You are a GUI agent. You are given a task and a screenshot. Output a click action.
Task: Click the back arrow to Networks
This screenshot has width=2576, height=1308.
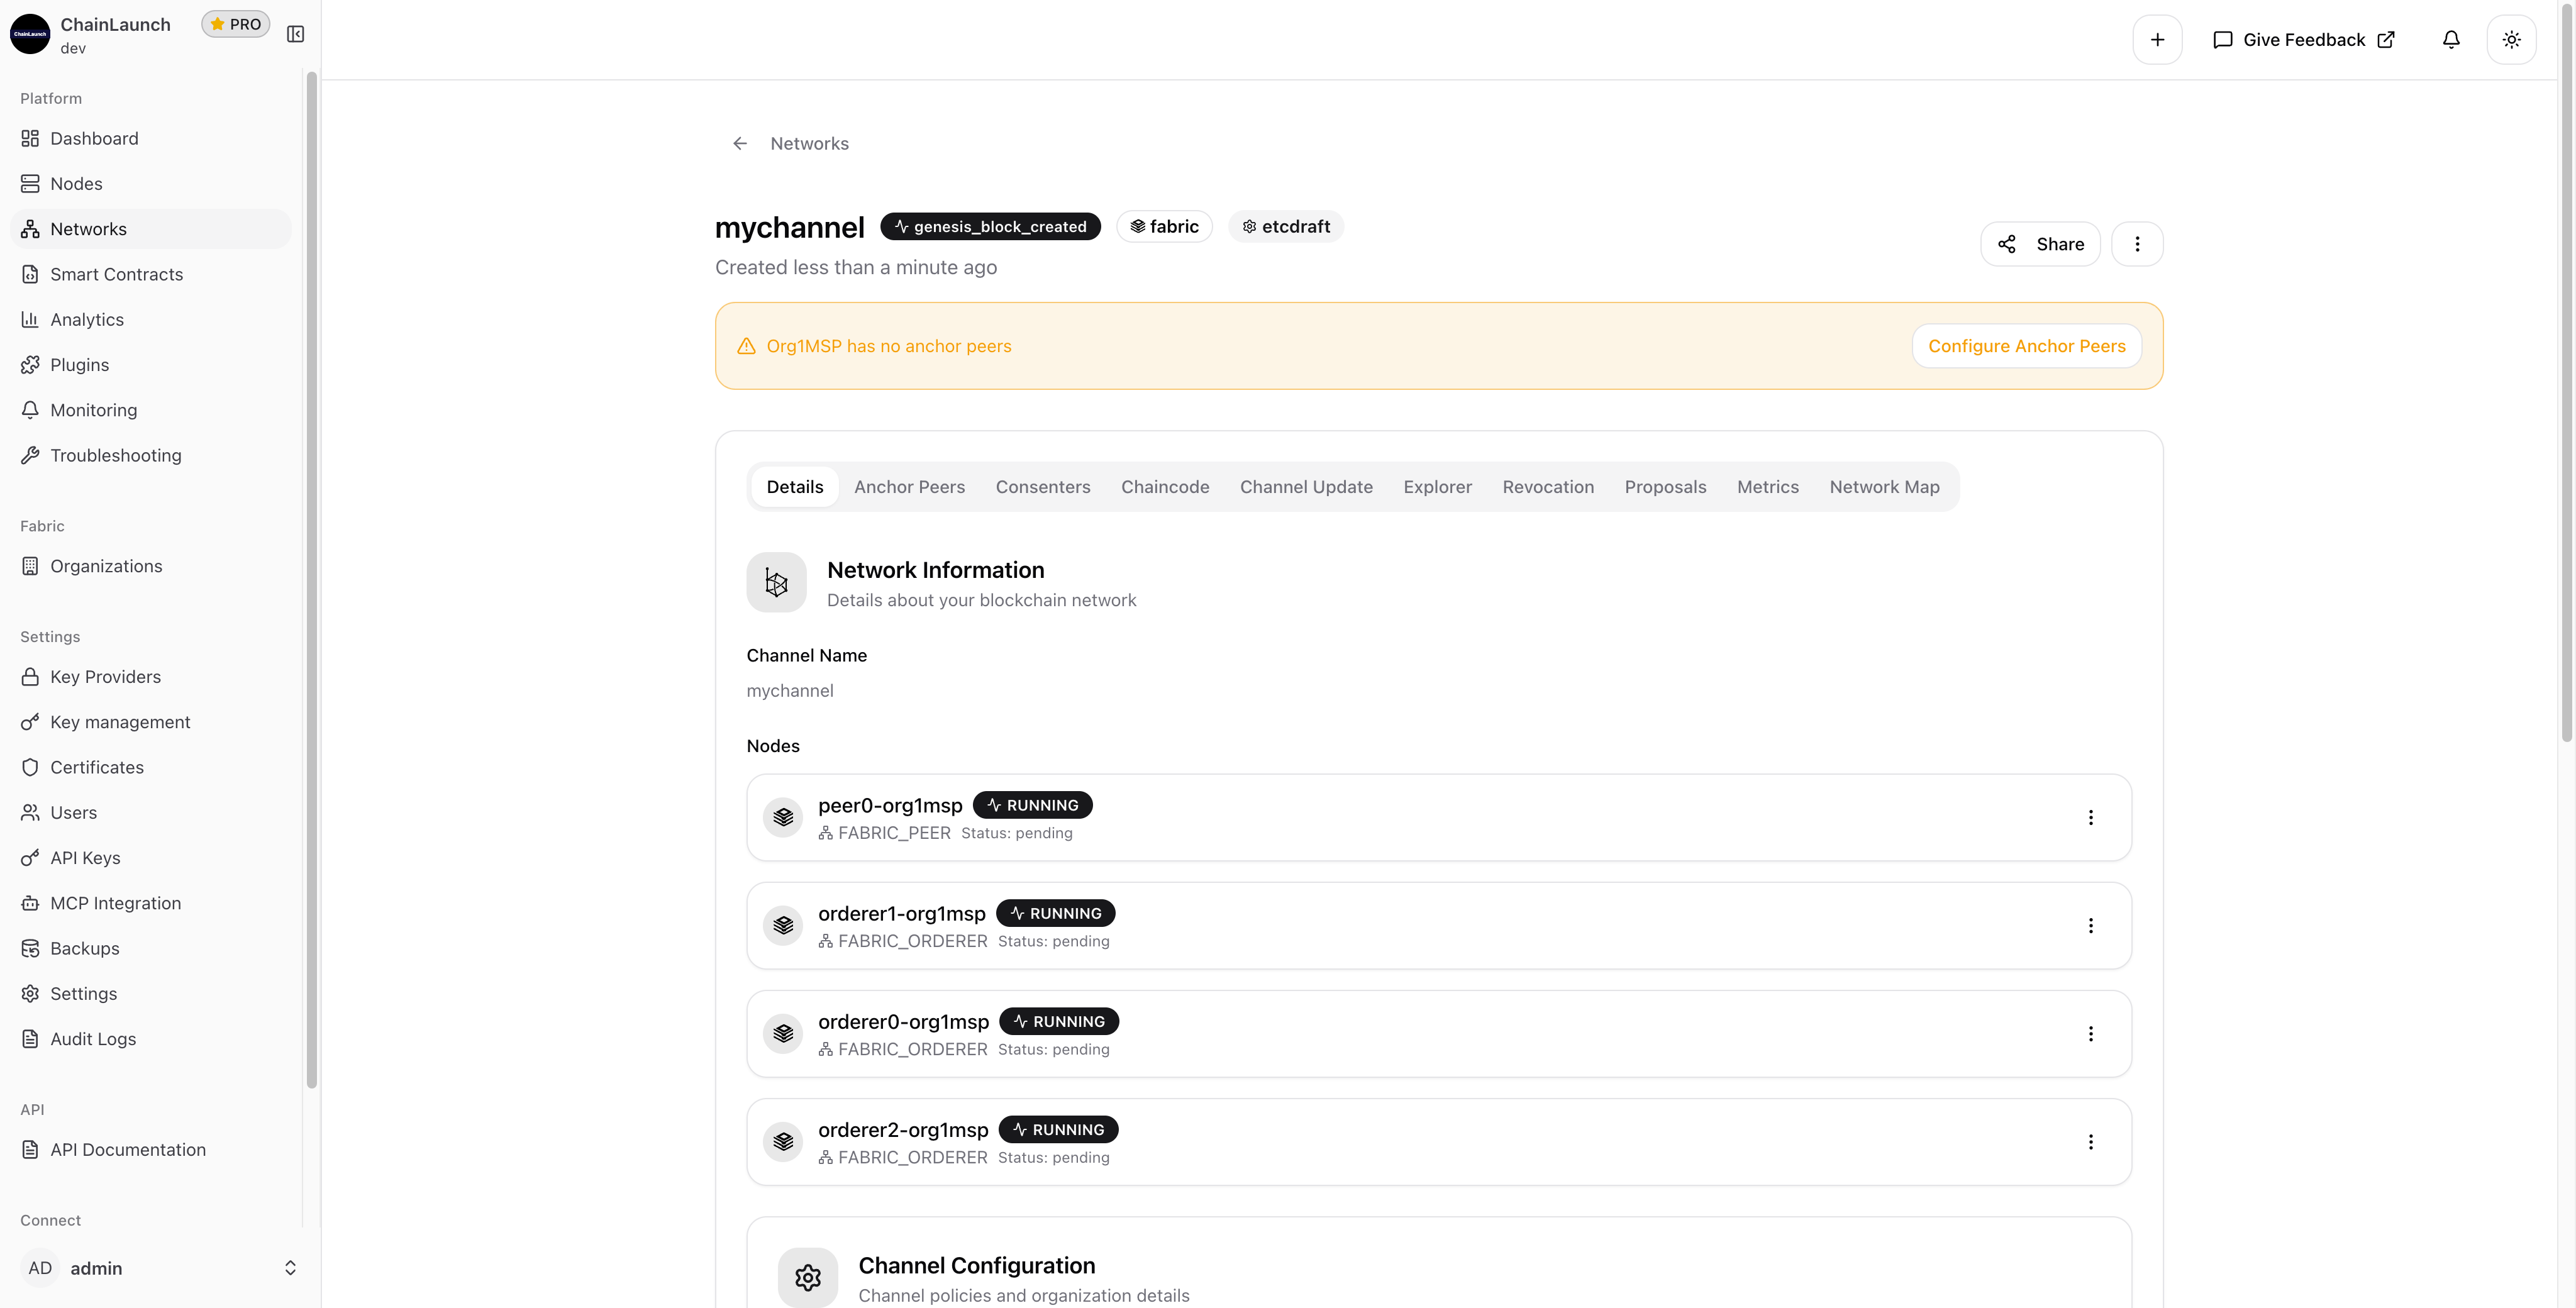coord(740,144)
